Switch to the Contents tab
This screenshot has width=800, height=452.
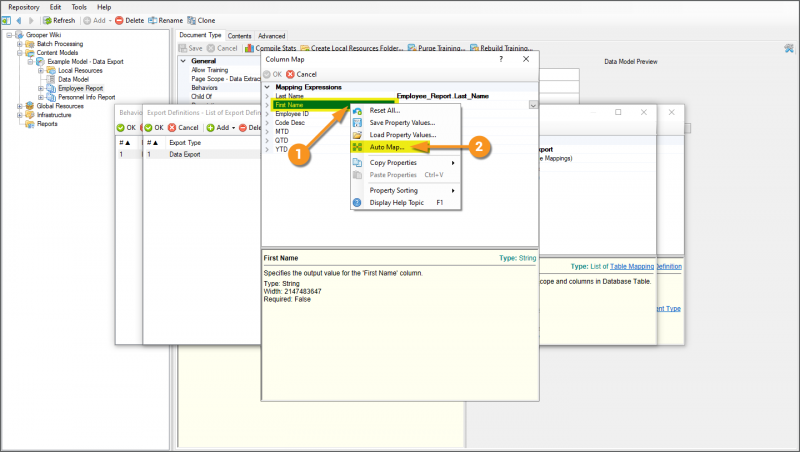point(239,36)
